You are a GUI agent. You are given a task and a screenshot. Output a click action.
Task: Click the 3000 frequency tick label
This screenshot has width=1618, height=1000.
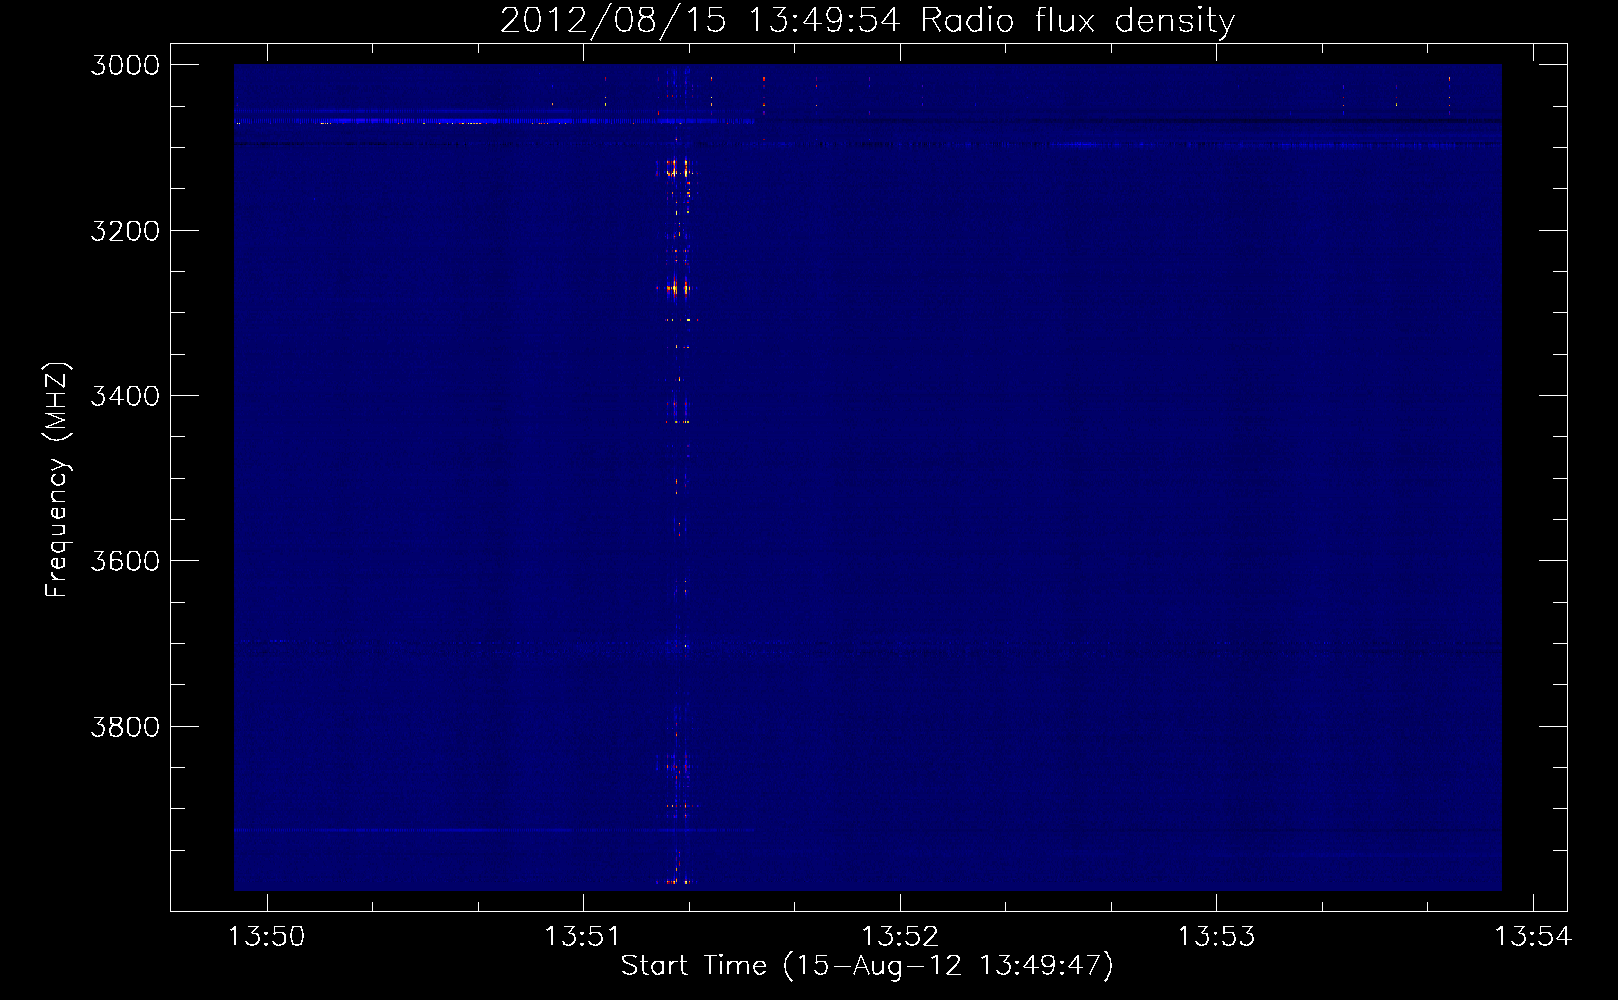125,65
